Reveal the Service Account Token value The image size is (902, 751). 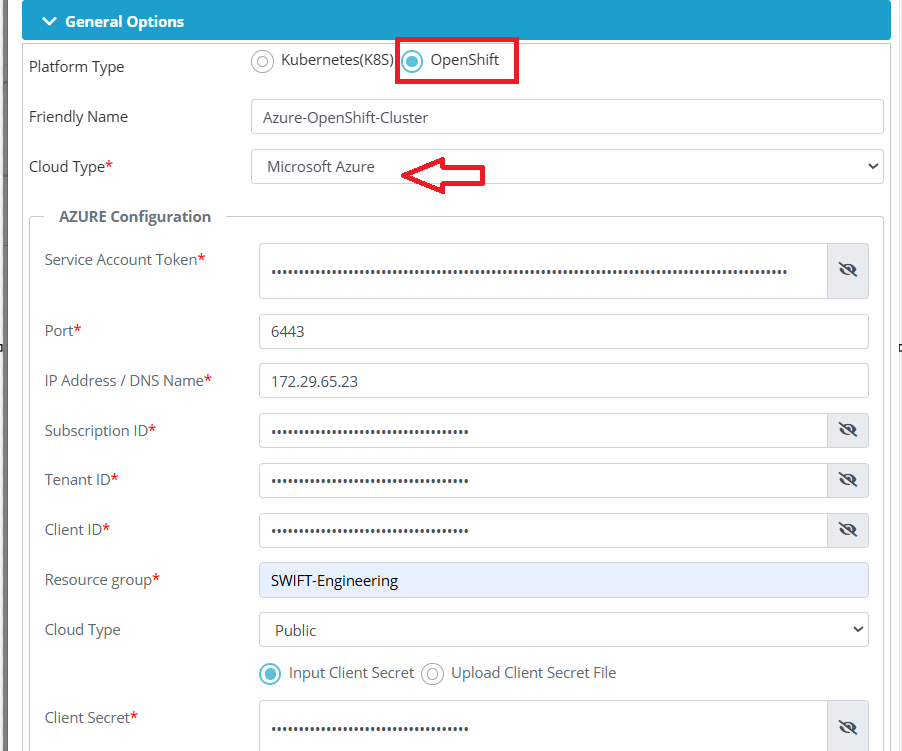[847, 271]
